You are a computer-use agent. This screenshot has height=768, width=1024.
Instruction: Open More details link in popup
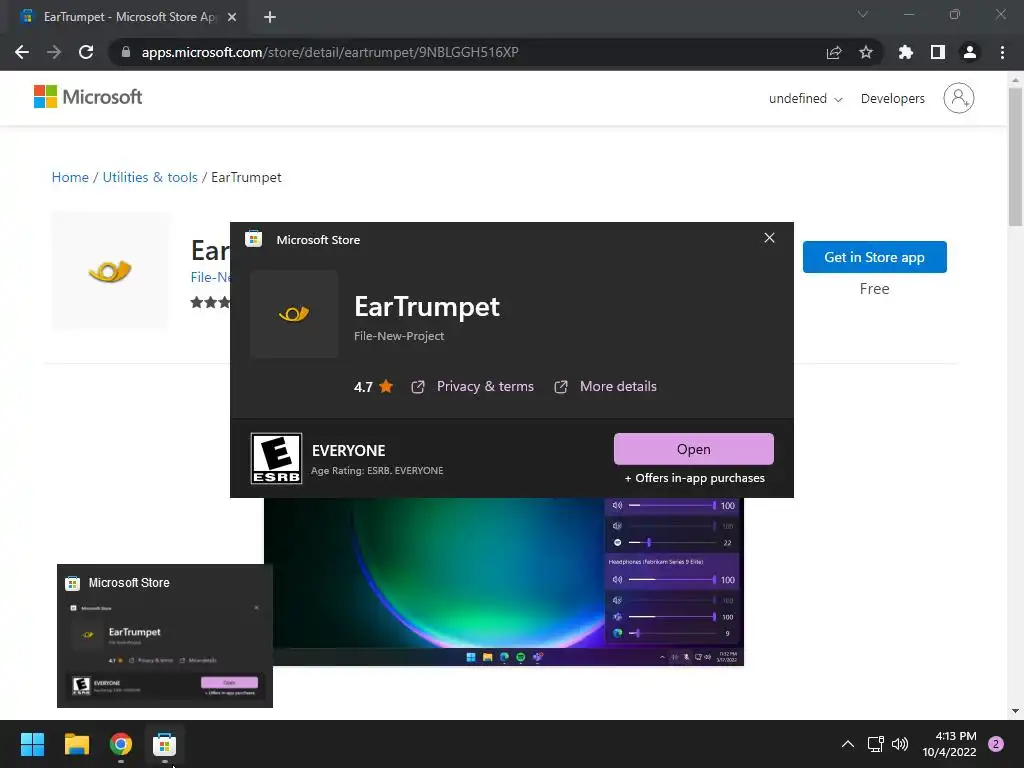point(618,387)
